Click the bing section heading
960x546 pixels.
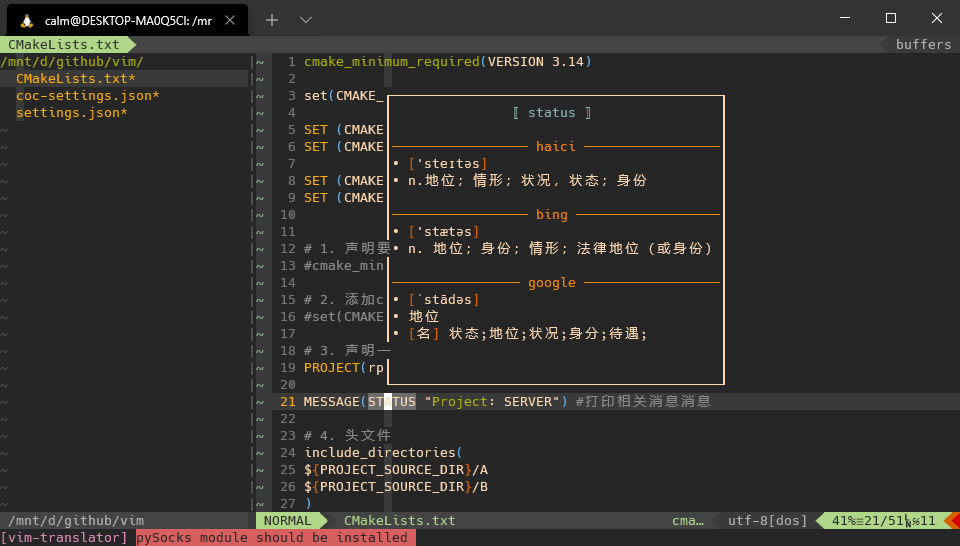[x=552, y=215]
